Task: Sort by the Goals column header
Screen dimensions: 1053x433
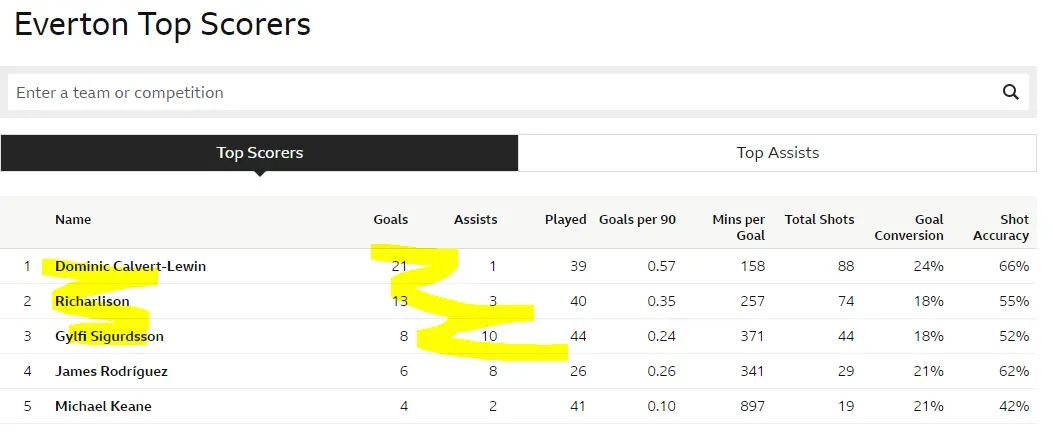Action: pos(390,219)
